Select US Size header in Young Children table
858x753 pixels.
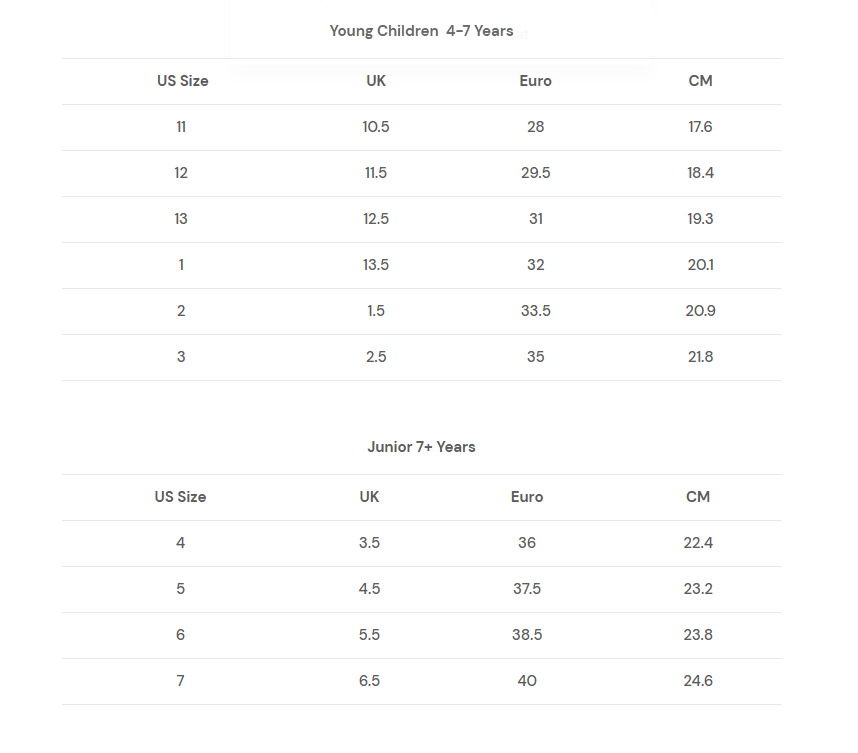(182, 81)
